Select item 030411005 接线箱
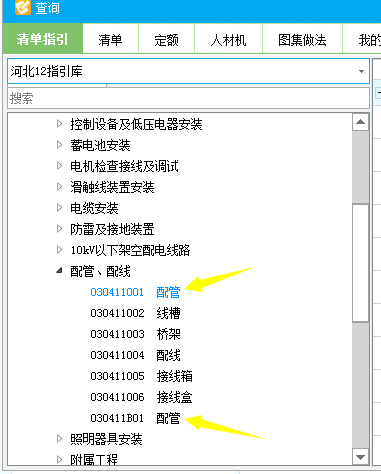 pos(141,376)
